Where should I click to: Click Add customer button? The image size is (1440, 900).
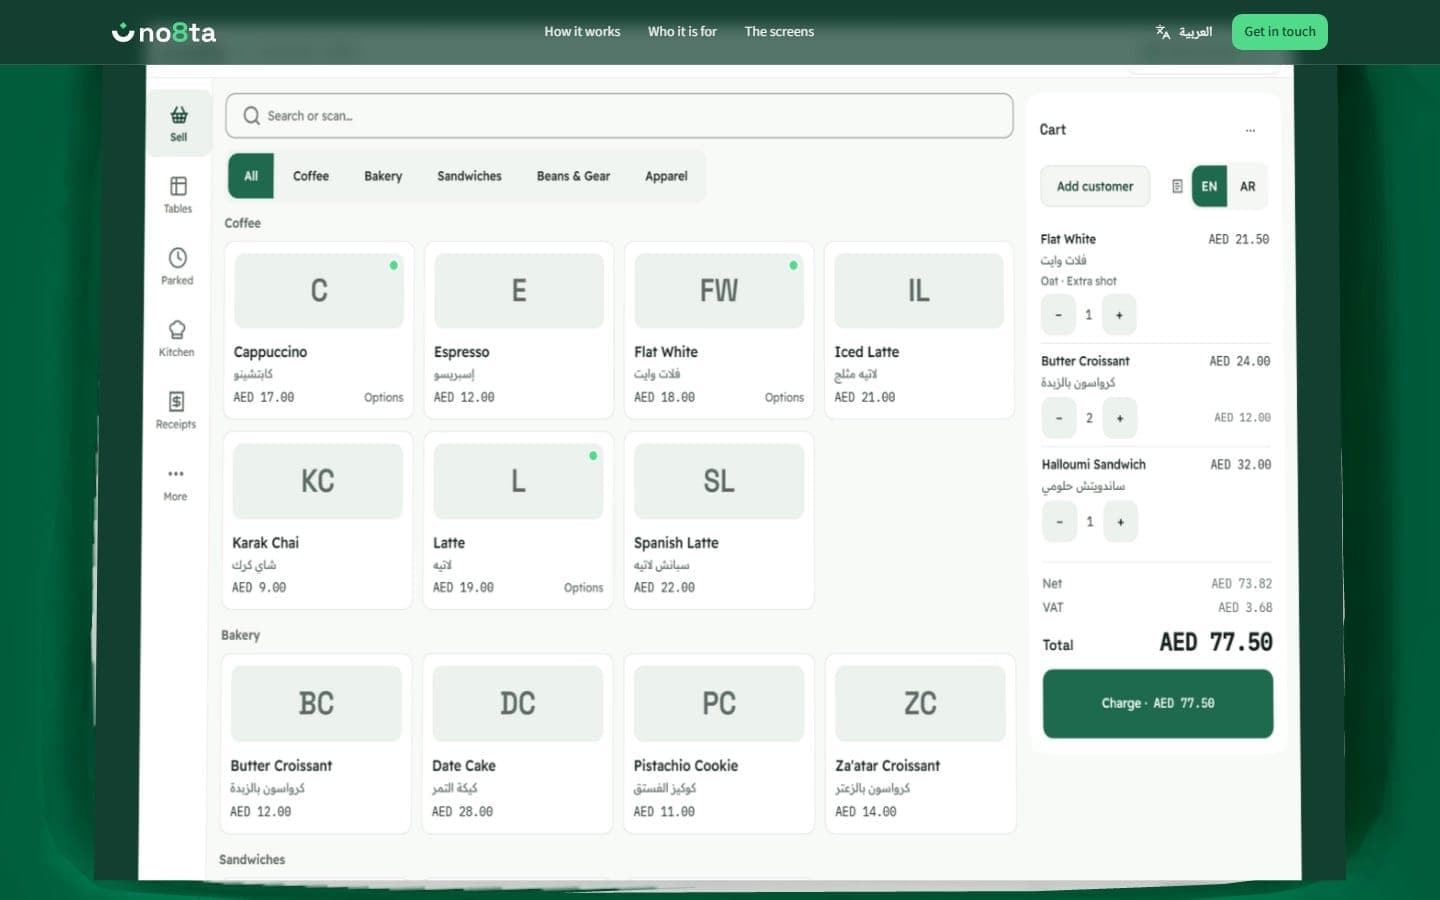click(1095, 186)
